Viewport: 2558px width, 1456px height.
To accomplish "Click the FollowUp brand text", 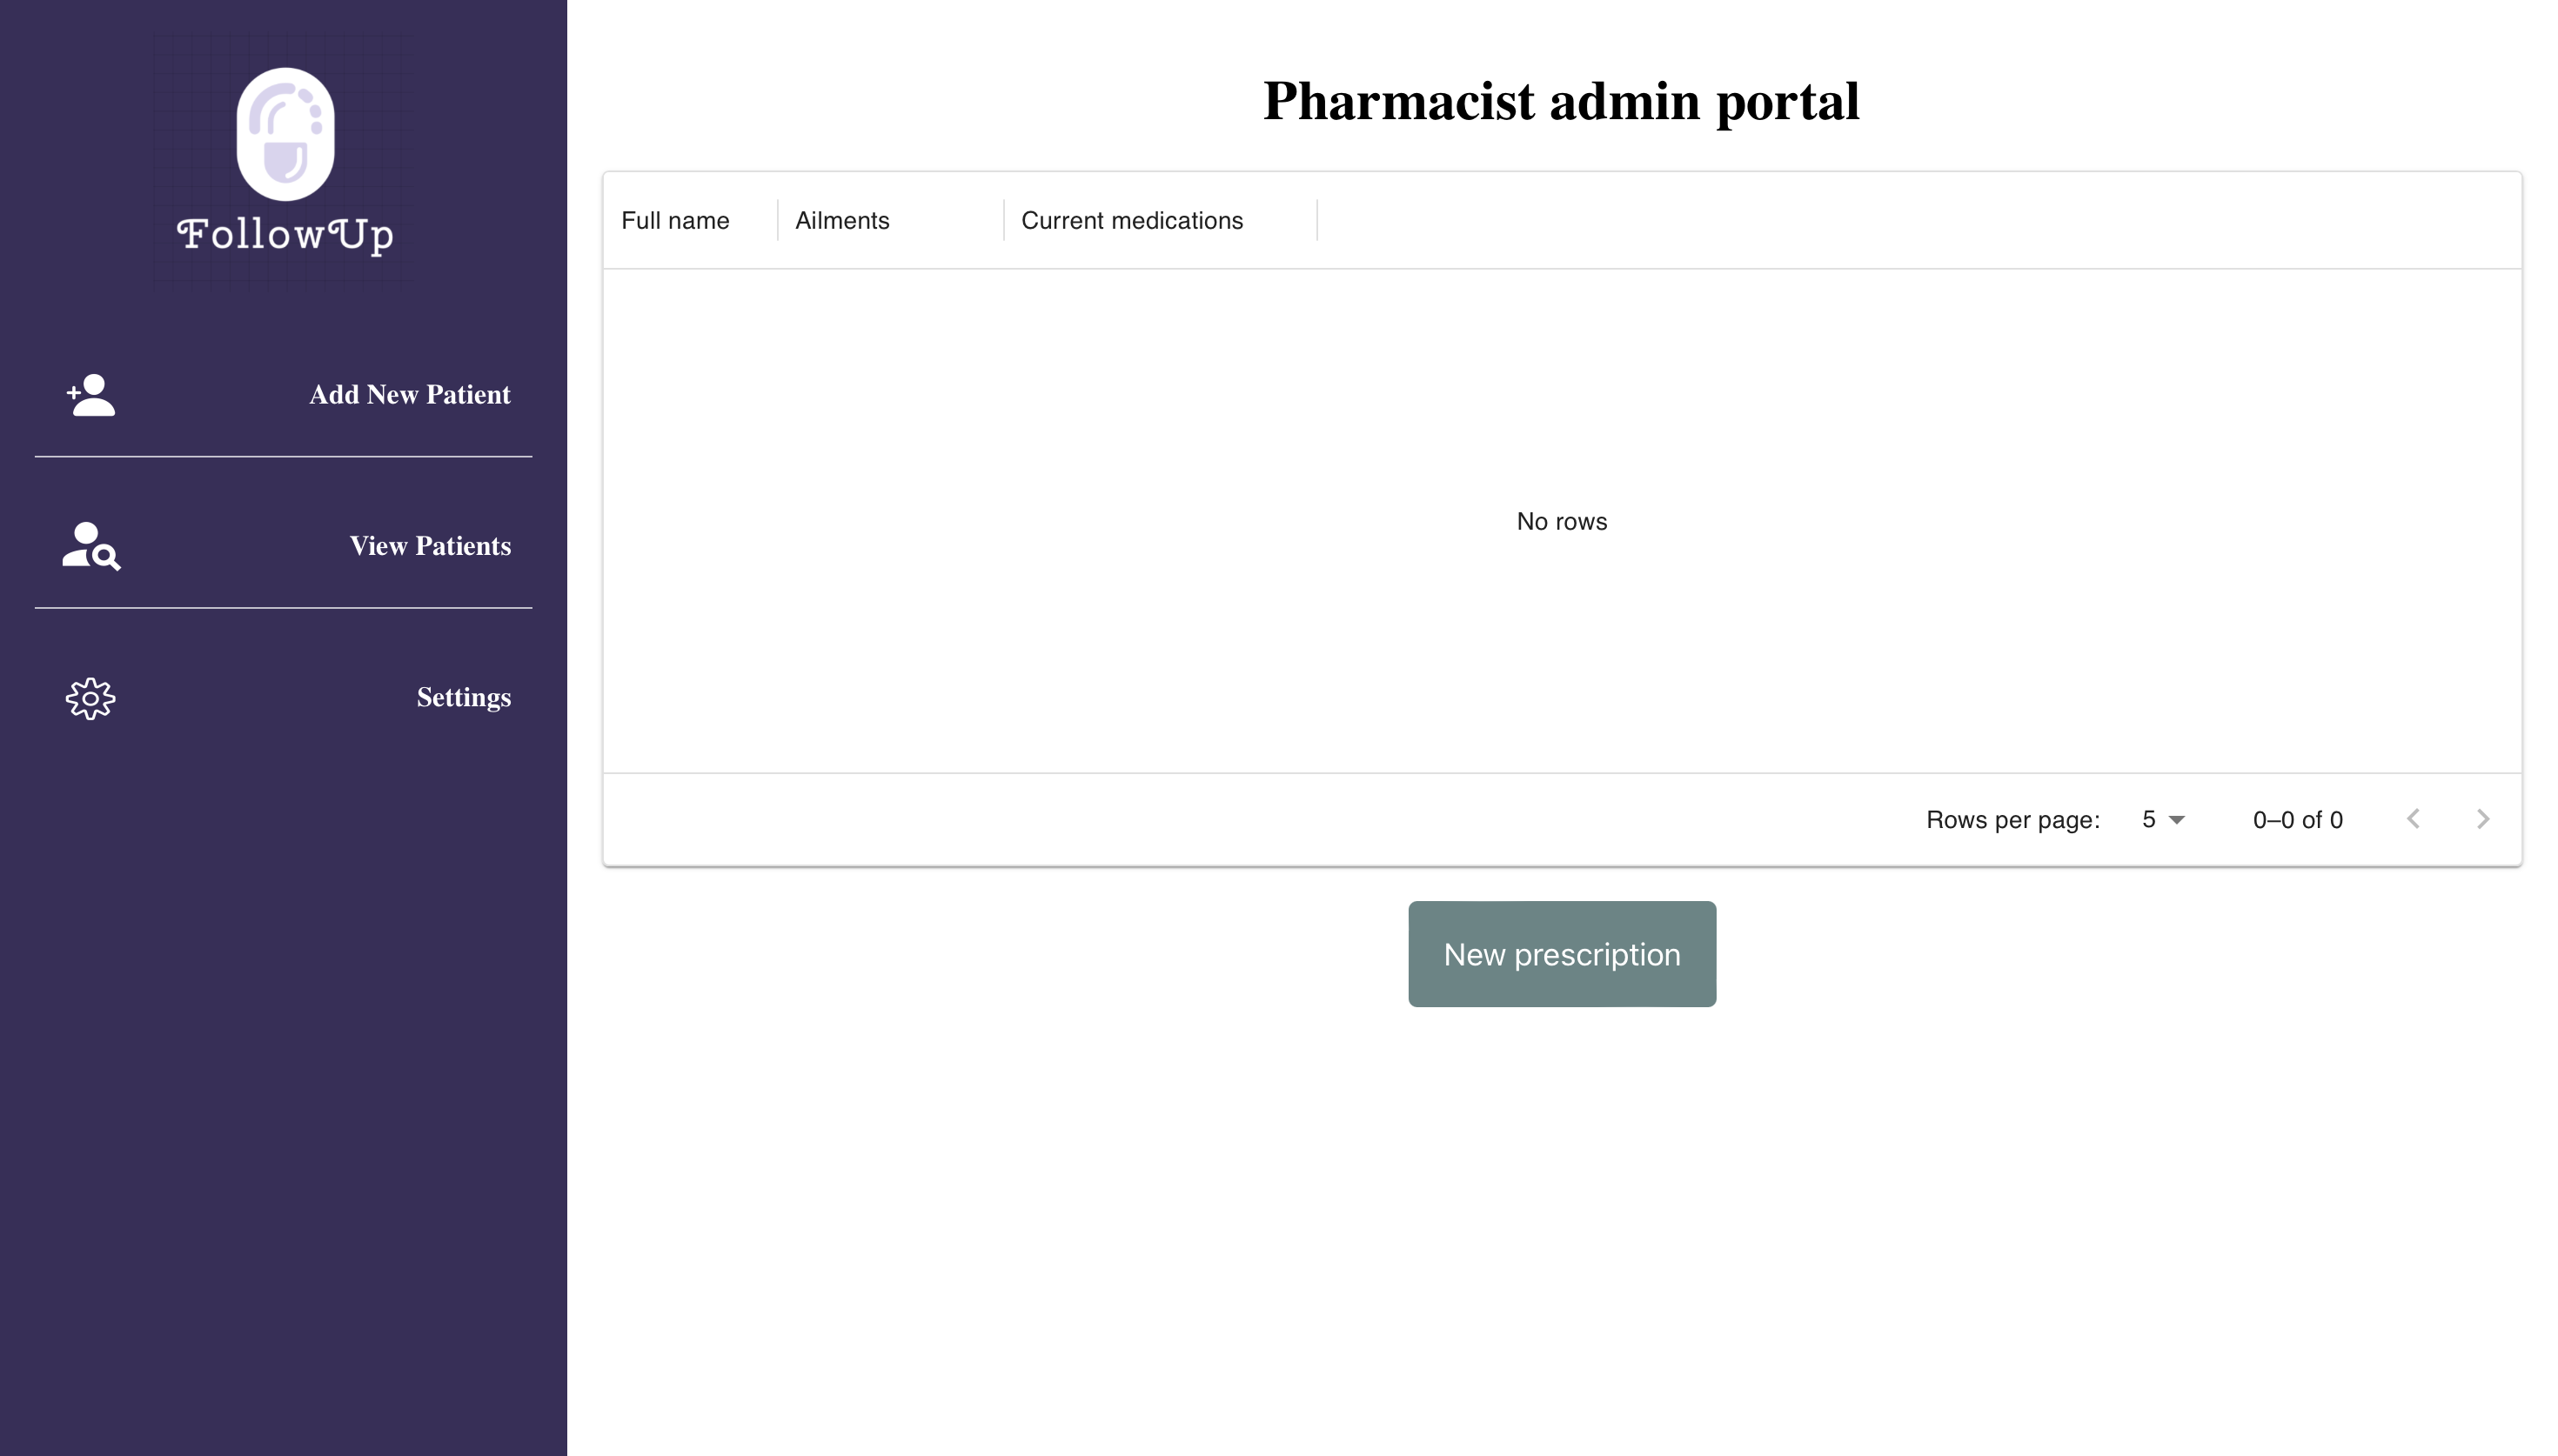I will click(x=285, y=235).
